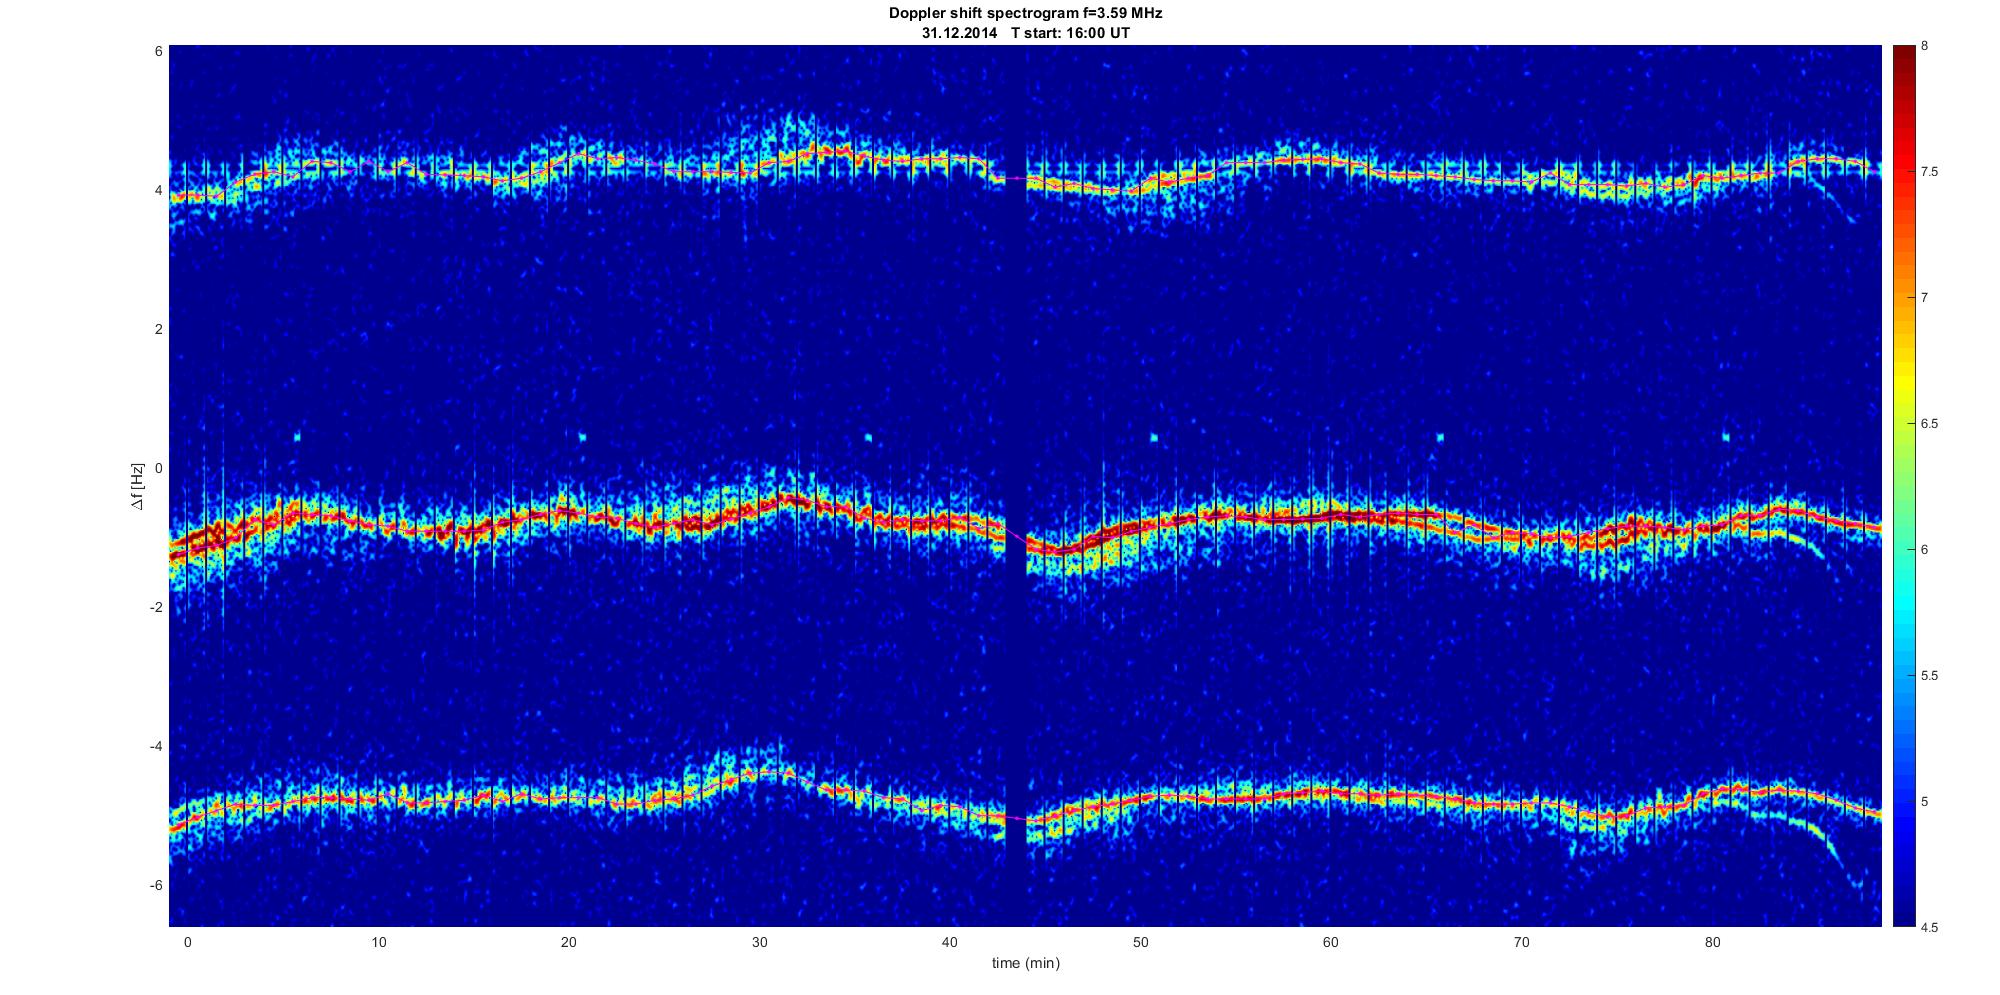Viewport: 2000px width, 995px height.
Task: Click the colorbar tick label 7
Action: click(1925, 298)
